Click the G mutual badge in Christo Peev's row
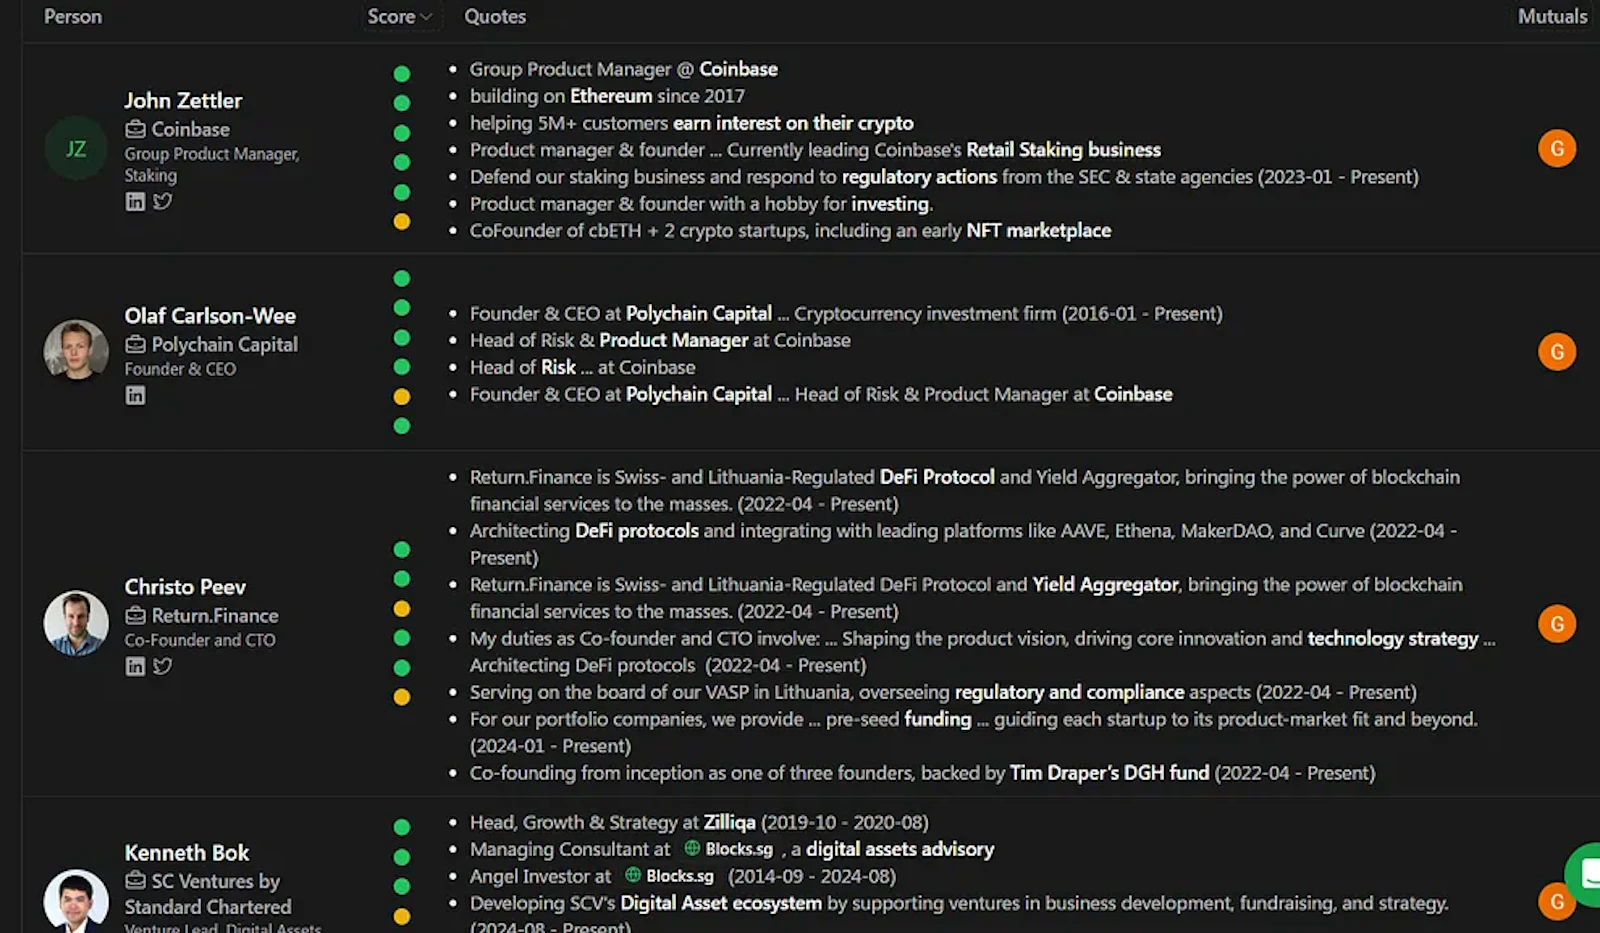This screenshot has width=1600, height=933. tap(1556, 624)
